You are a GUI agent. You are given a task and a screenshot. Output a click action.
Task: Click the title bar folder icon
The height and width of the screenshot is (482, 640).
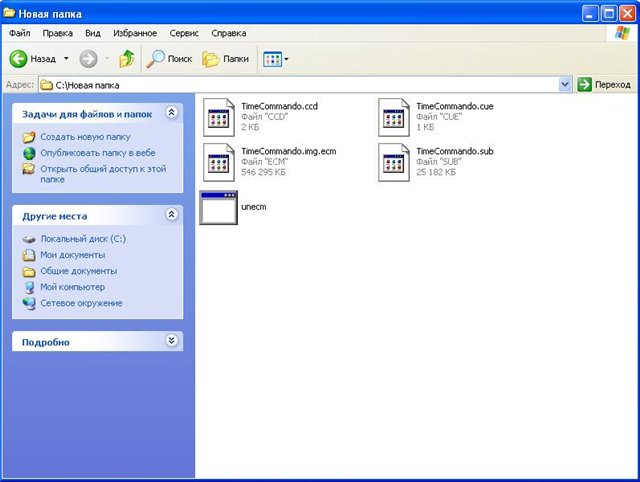[9, 13]
